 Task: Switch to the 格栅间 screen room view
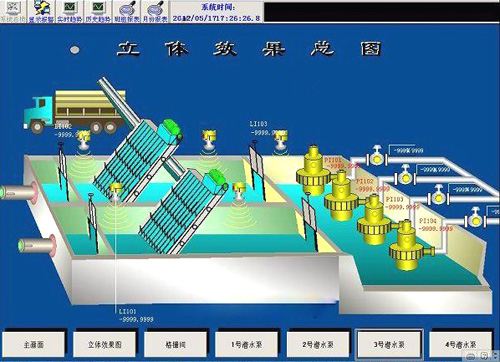pyautogui.click(x=176, y=344)
